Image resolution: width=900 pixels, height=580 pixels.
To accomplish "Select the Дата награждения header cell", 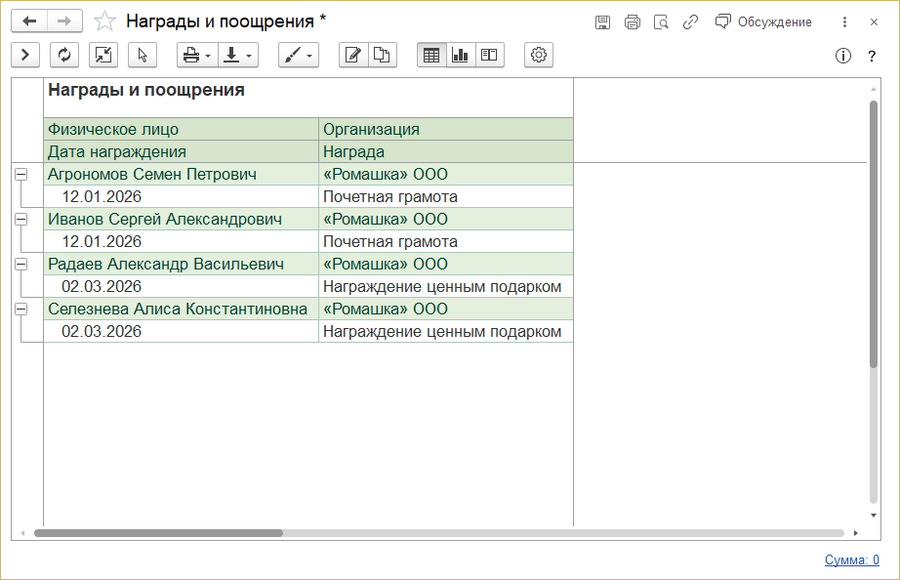I will 181,152.
